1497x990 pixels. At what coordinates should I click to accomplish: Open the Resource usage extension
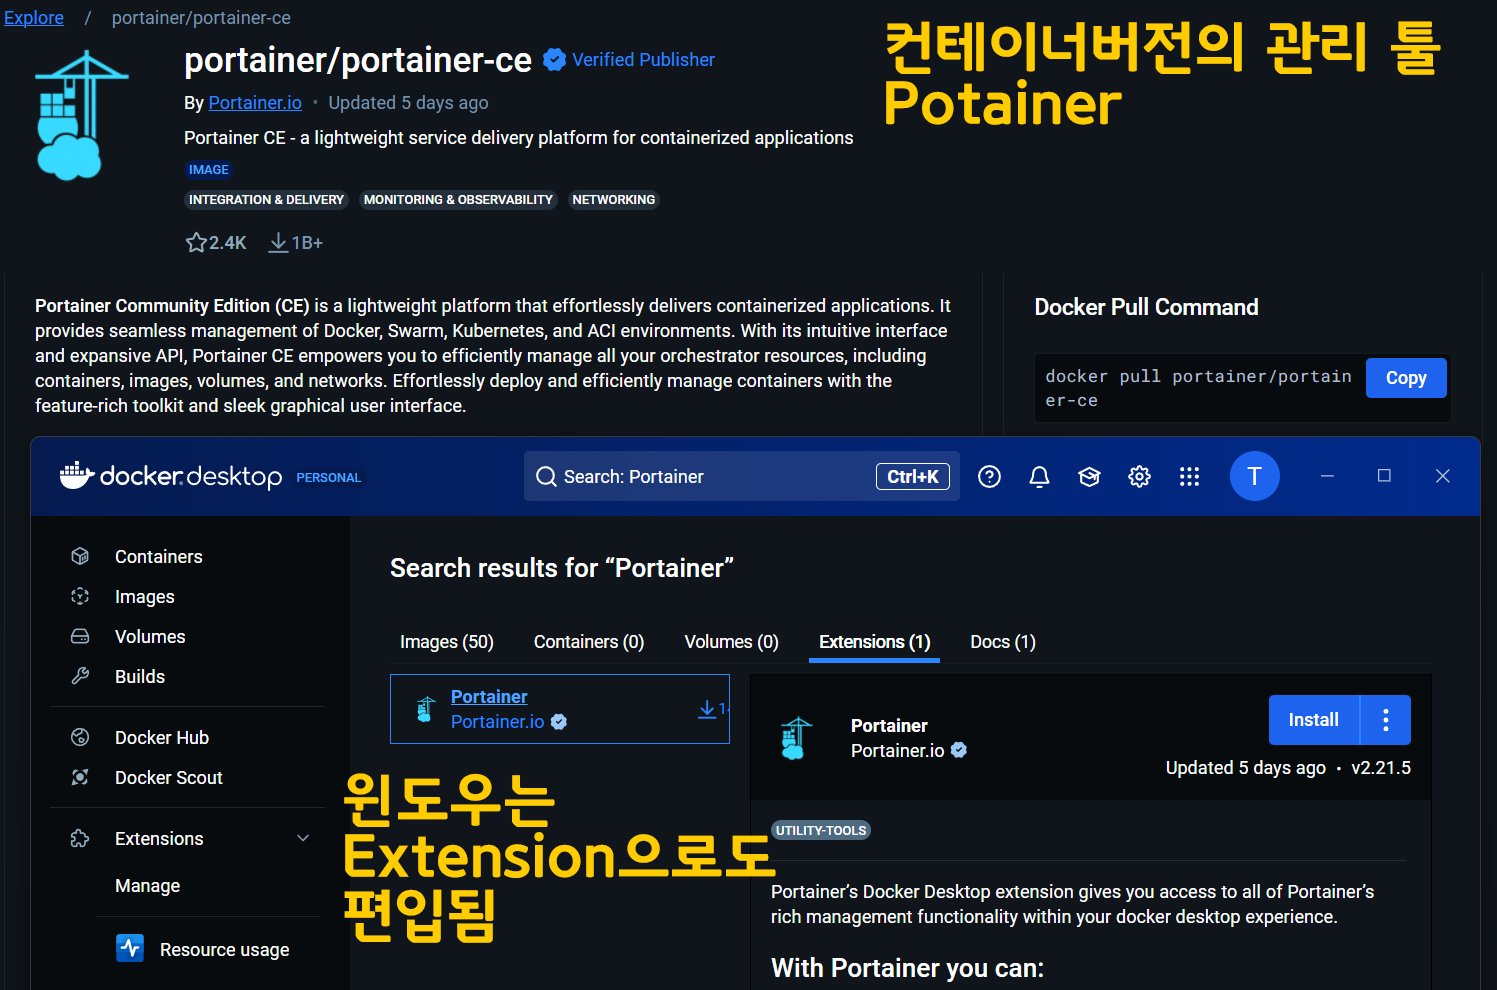click(x=225, y=950)
